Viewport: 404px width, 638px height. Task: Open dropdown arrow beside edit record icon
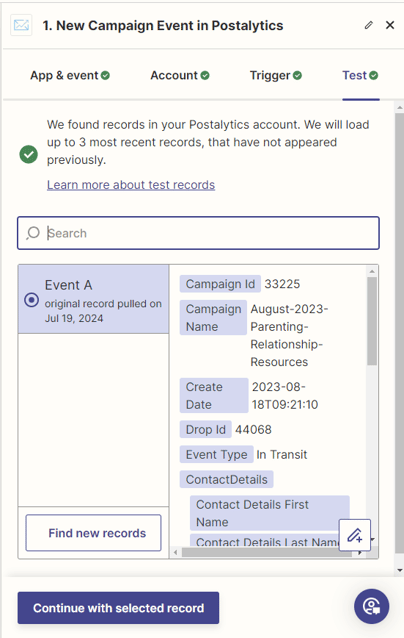click(373, 540)
